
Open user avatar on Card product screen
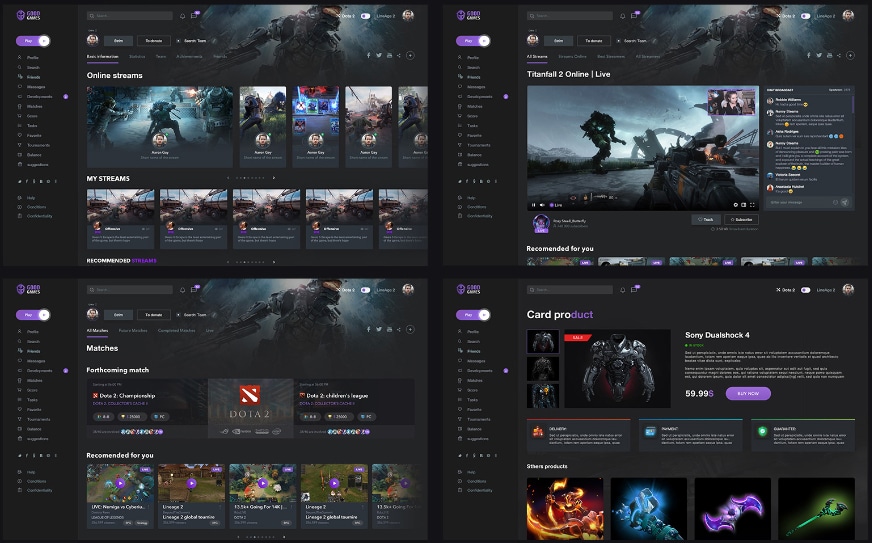[848, 289]
